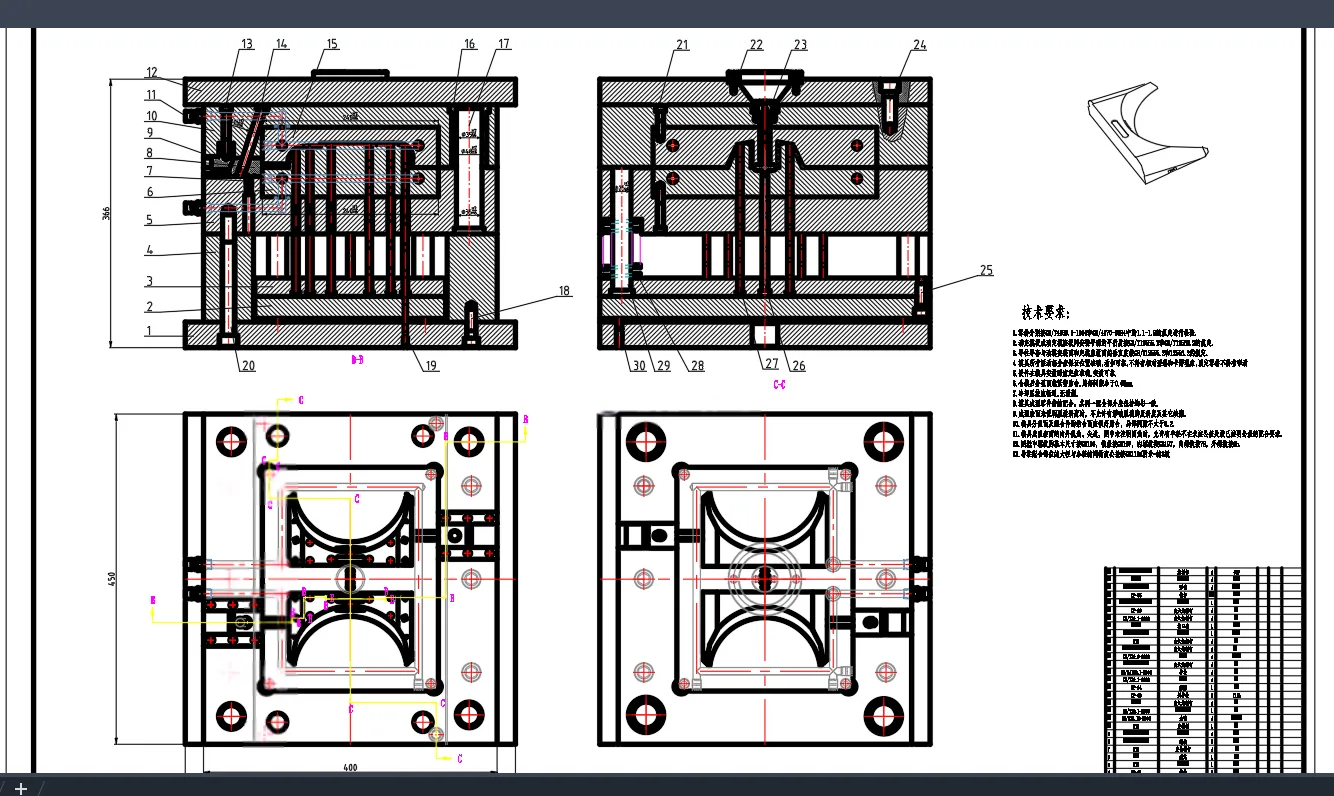
Task: Click part balloon number 19
Action: [x=430, y=366]
